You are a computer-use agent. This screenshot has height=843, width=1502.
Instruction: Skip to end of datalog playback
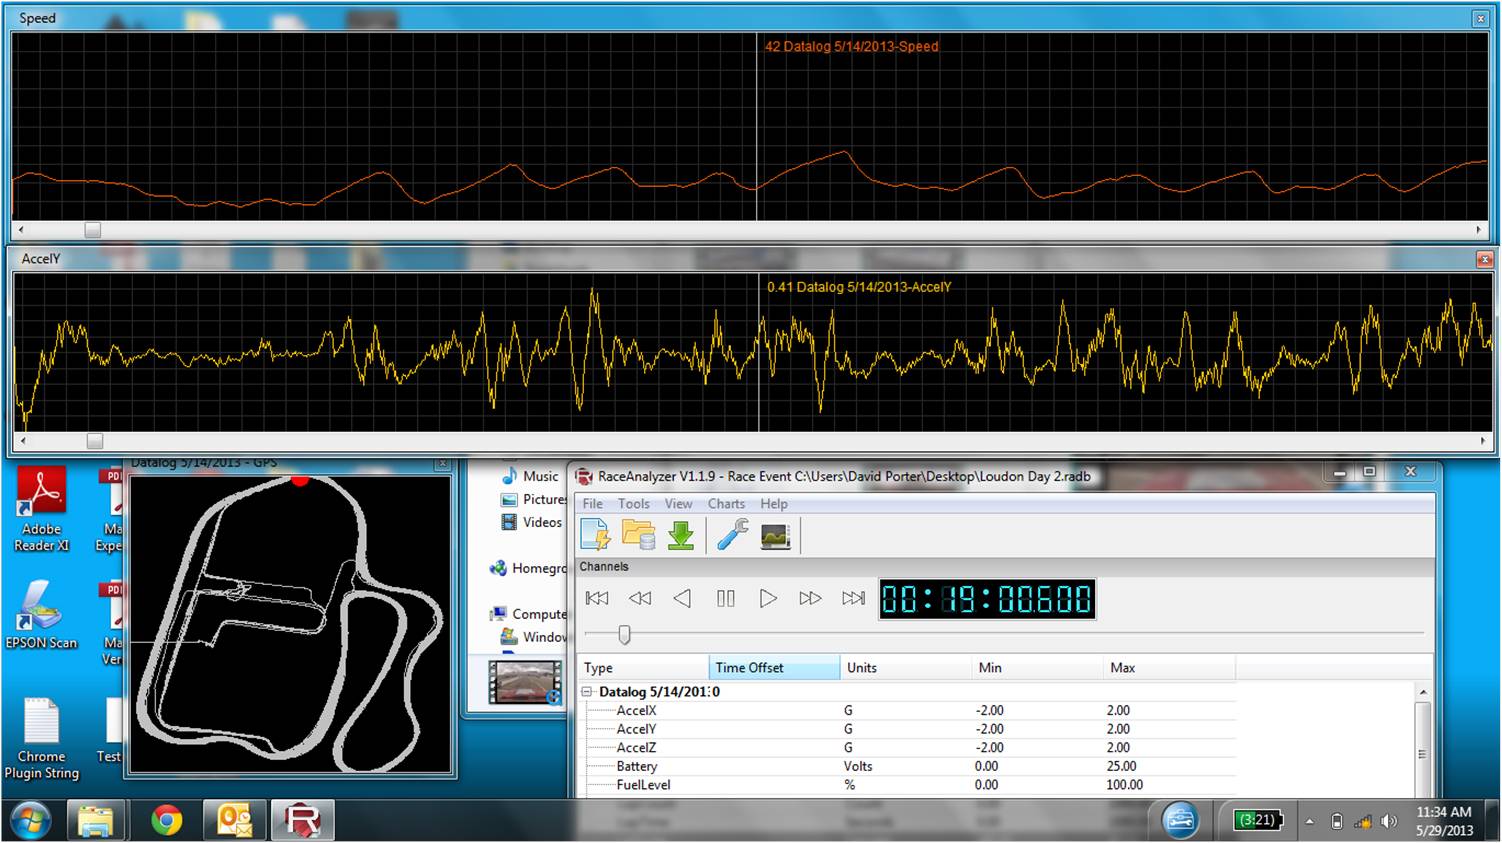pyautogui.click(x=853, y=599)
